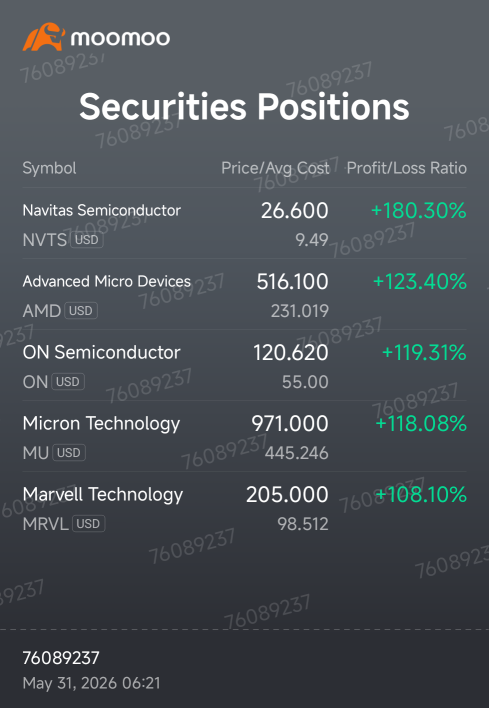Click the May 31, 2026 06:21 timestamp

[92, 683]
